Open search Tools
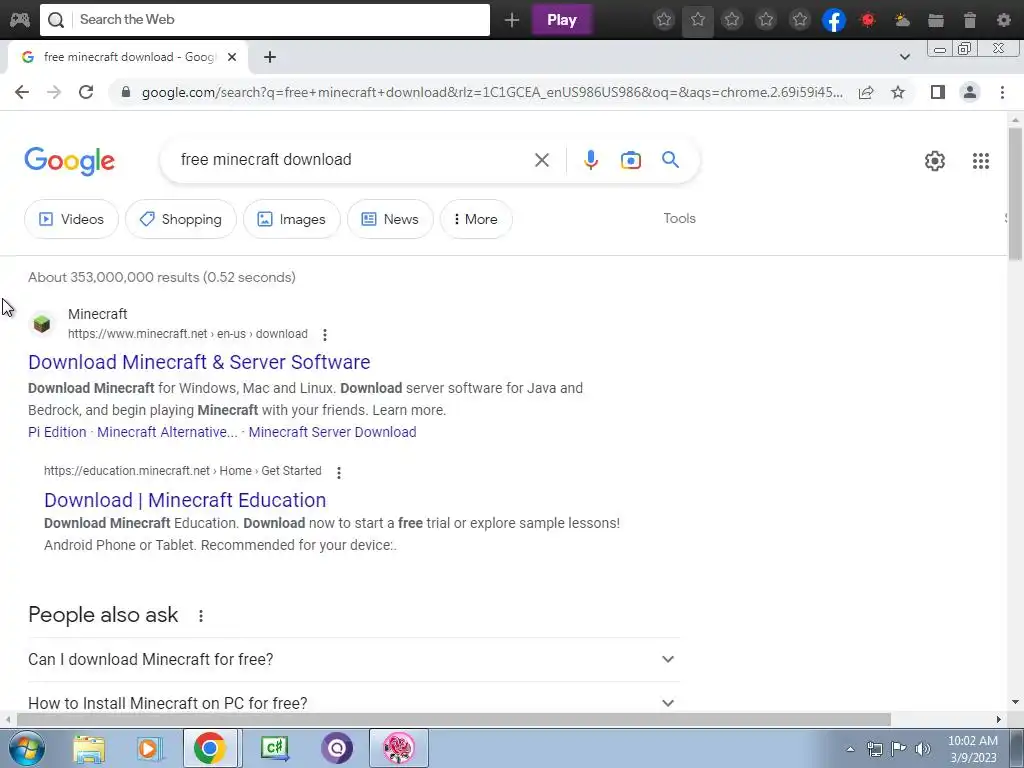 [679, 218]
